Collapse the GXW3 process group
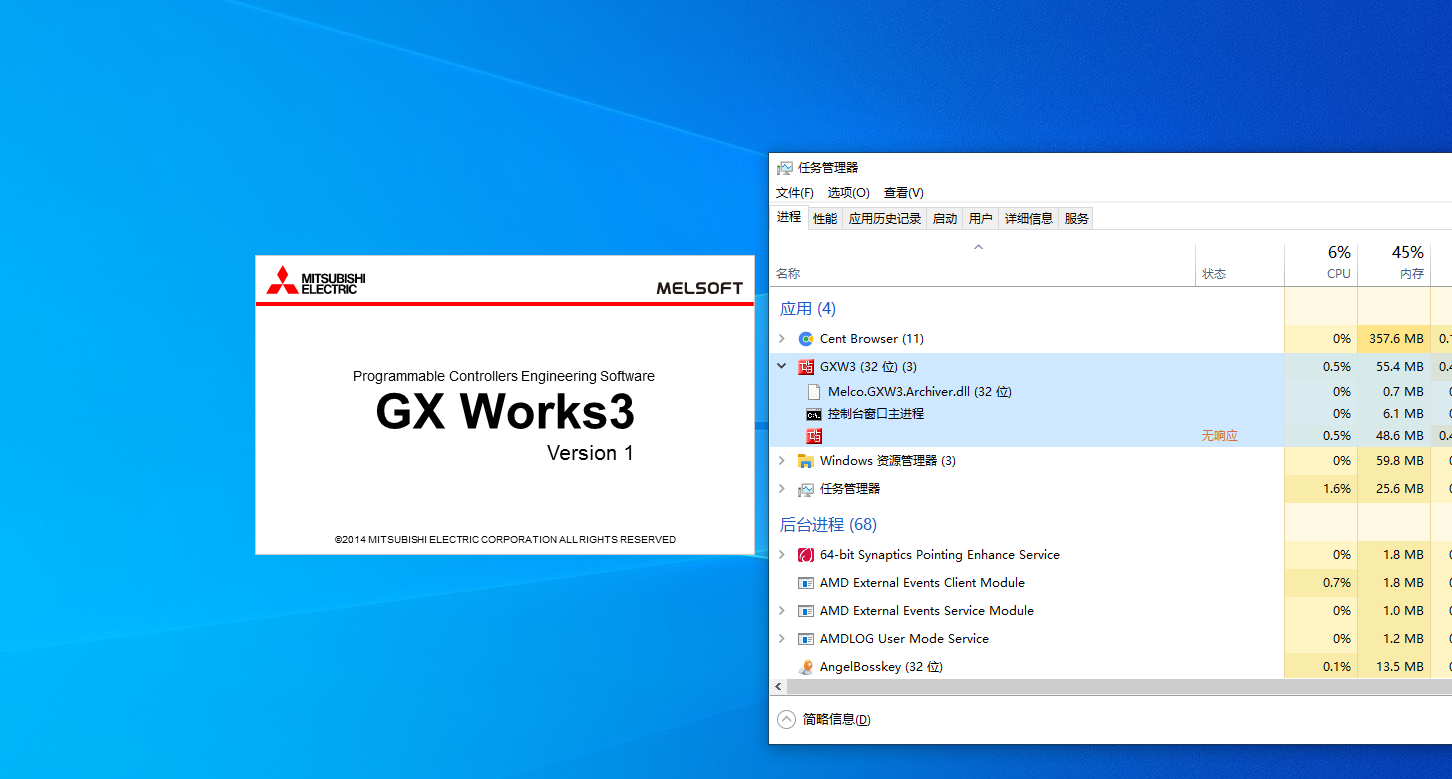The image size is (1452, 779). coord(782,367)
